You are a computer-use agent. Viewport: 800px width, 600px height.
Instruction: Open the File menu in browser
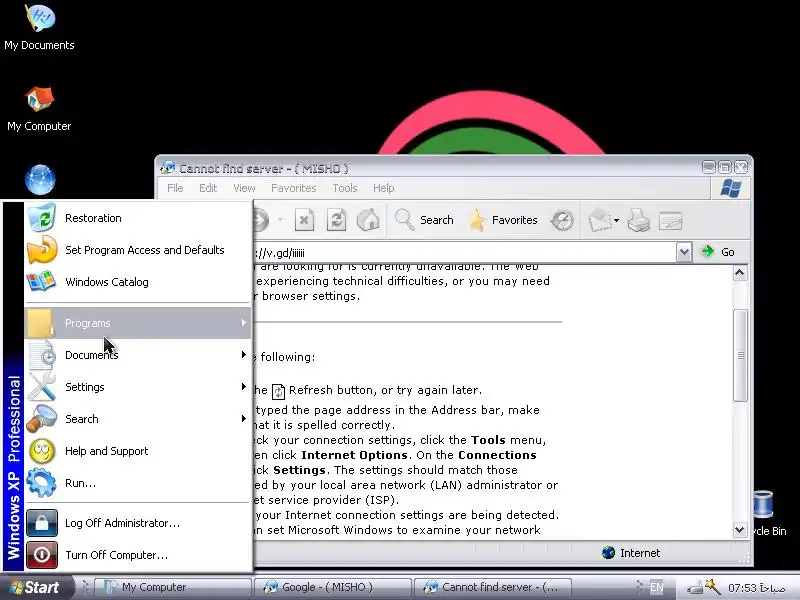pyautogui.click(x=175, y=188)
